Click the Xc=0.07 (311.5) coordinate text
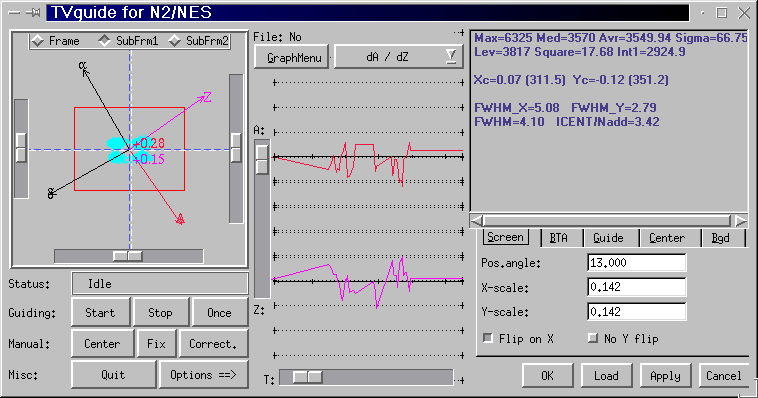The width and height of the screenshot is (758, 398). [x=520, y=80]
